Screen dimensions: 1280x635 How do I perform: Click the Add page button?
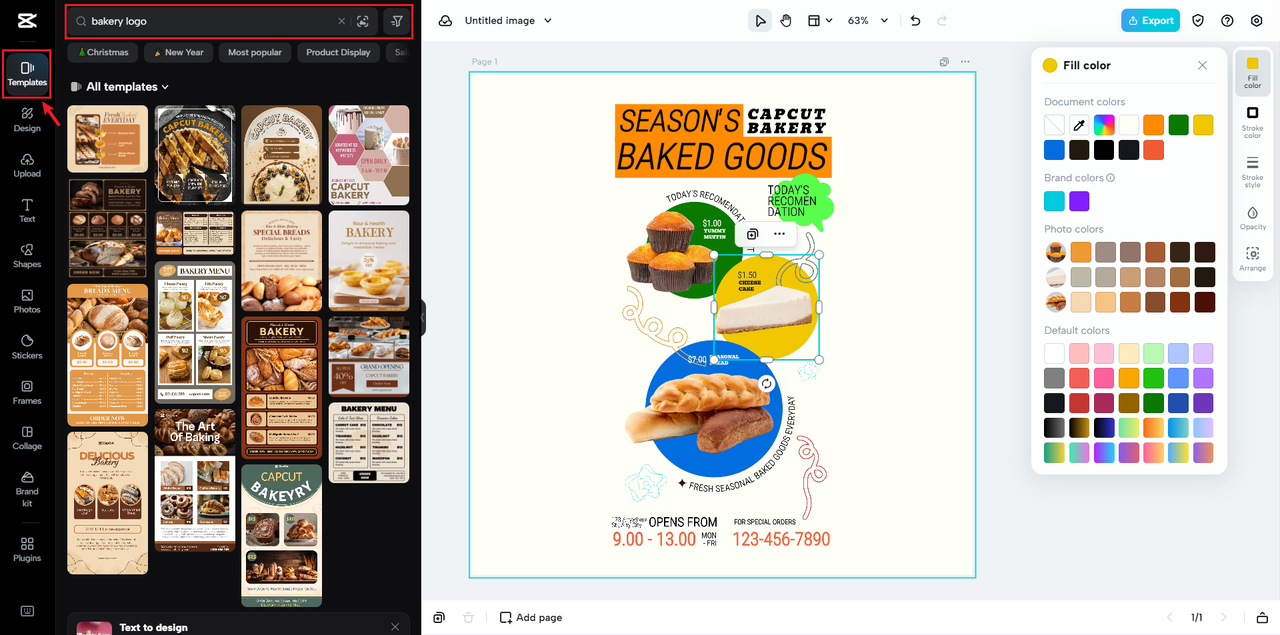(x=531, y=618)
